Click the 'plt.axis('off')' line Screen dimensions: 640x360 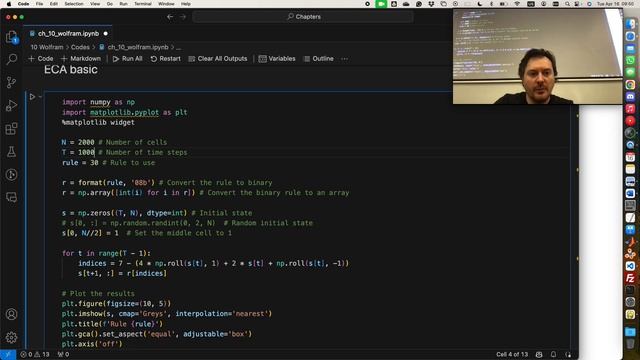pyautogui.click(x=92, y=344)
